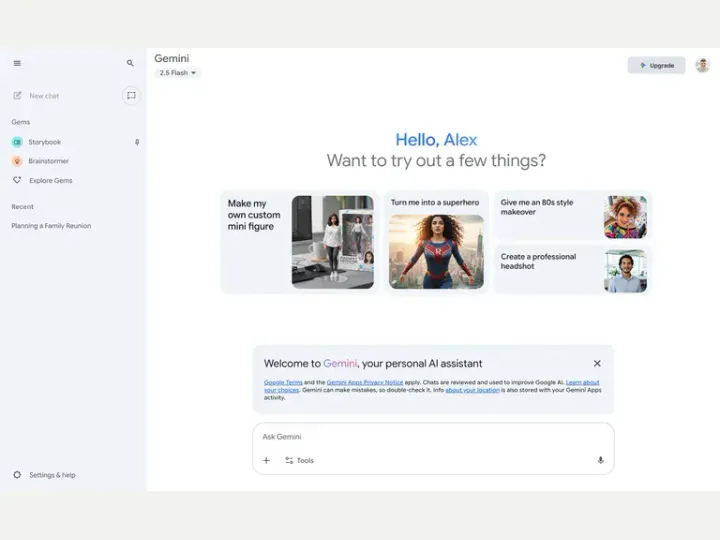Open Explore Gems
The width and height of the screenshot is (720, 540).
pyautogui.click(x=51, y=180)
